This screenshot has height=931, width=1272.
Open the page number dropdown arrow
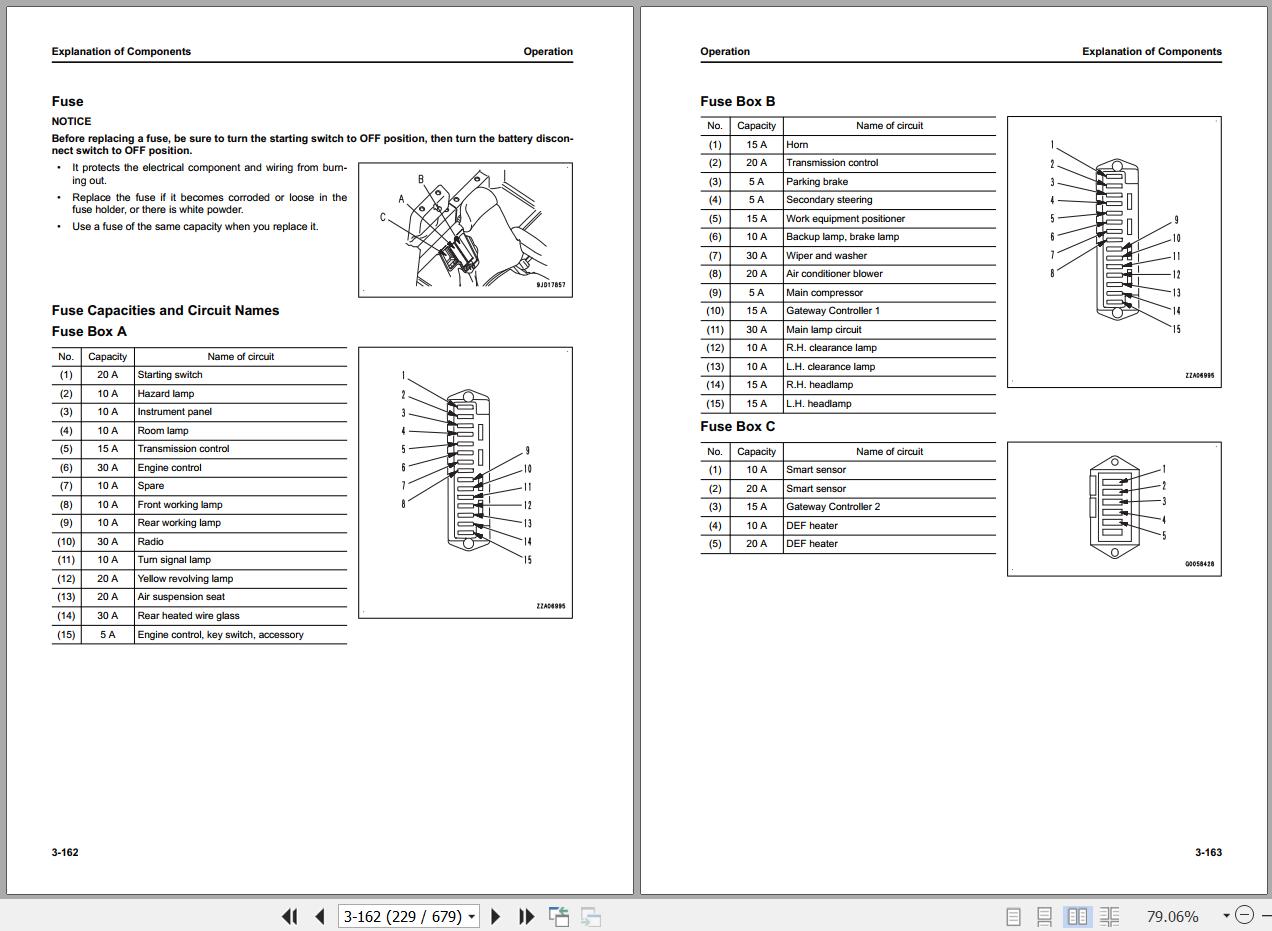coord(471,916)
